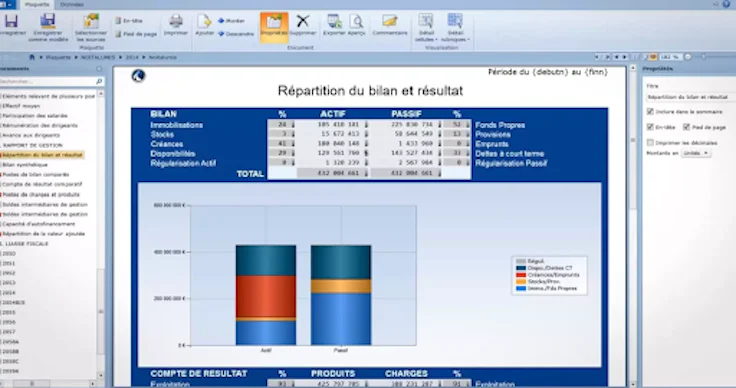This screenshot has height=388, width=736.
Task: Click the Descendre button
Action: pyautogui.click(x=236, y=34)
